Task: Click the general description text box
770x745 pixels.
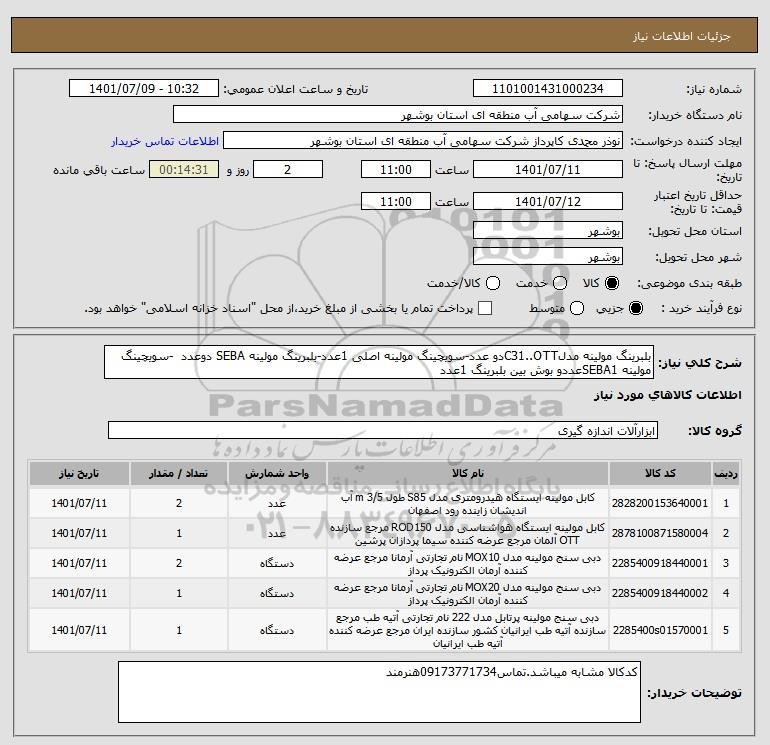Action: 379,362
